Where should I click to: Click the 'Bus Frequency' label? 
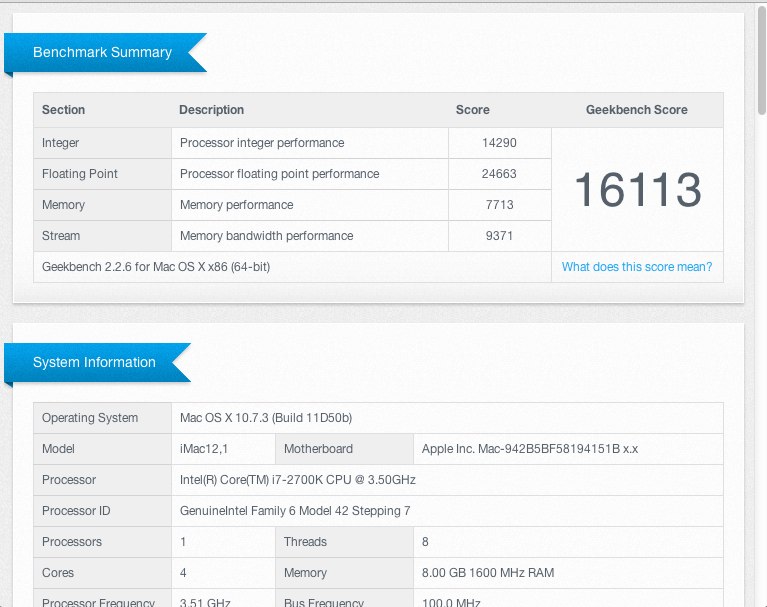pyautogui.click(x=324, y=602)
